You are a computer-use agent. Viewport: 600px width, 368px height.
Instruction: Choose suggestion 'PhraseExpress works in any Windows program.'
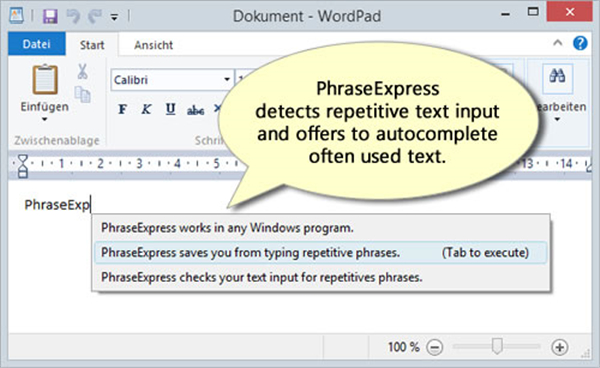click(x=321, y=228)
